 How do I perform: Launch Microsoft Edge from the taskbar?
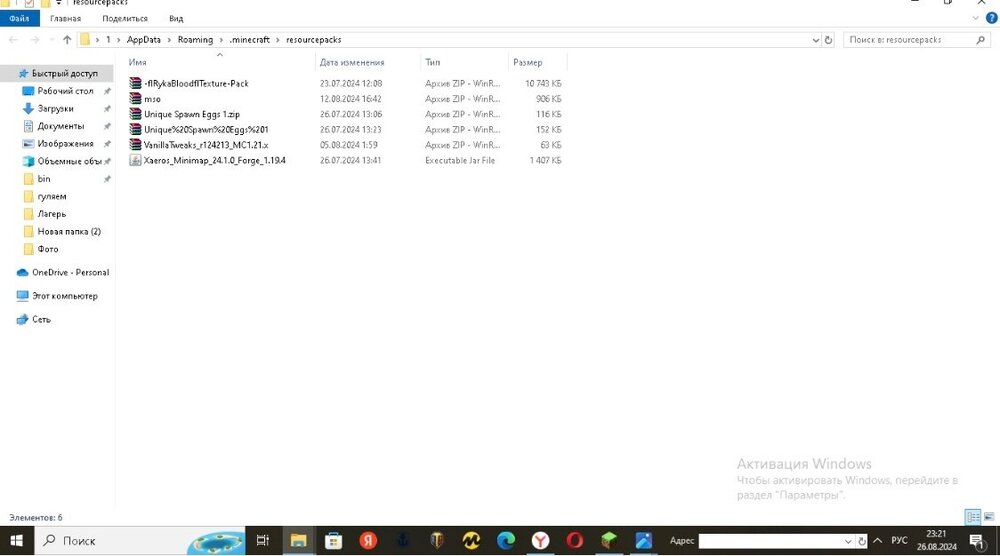point(506,541)
